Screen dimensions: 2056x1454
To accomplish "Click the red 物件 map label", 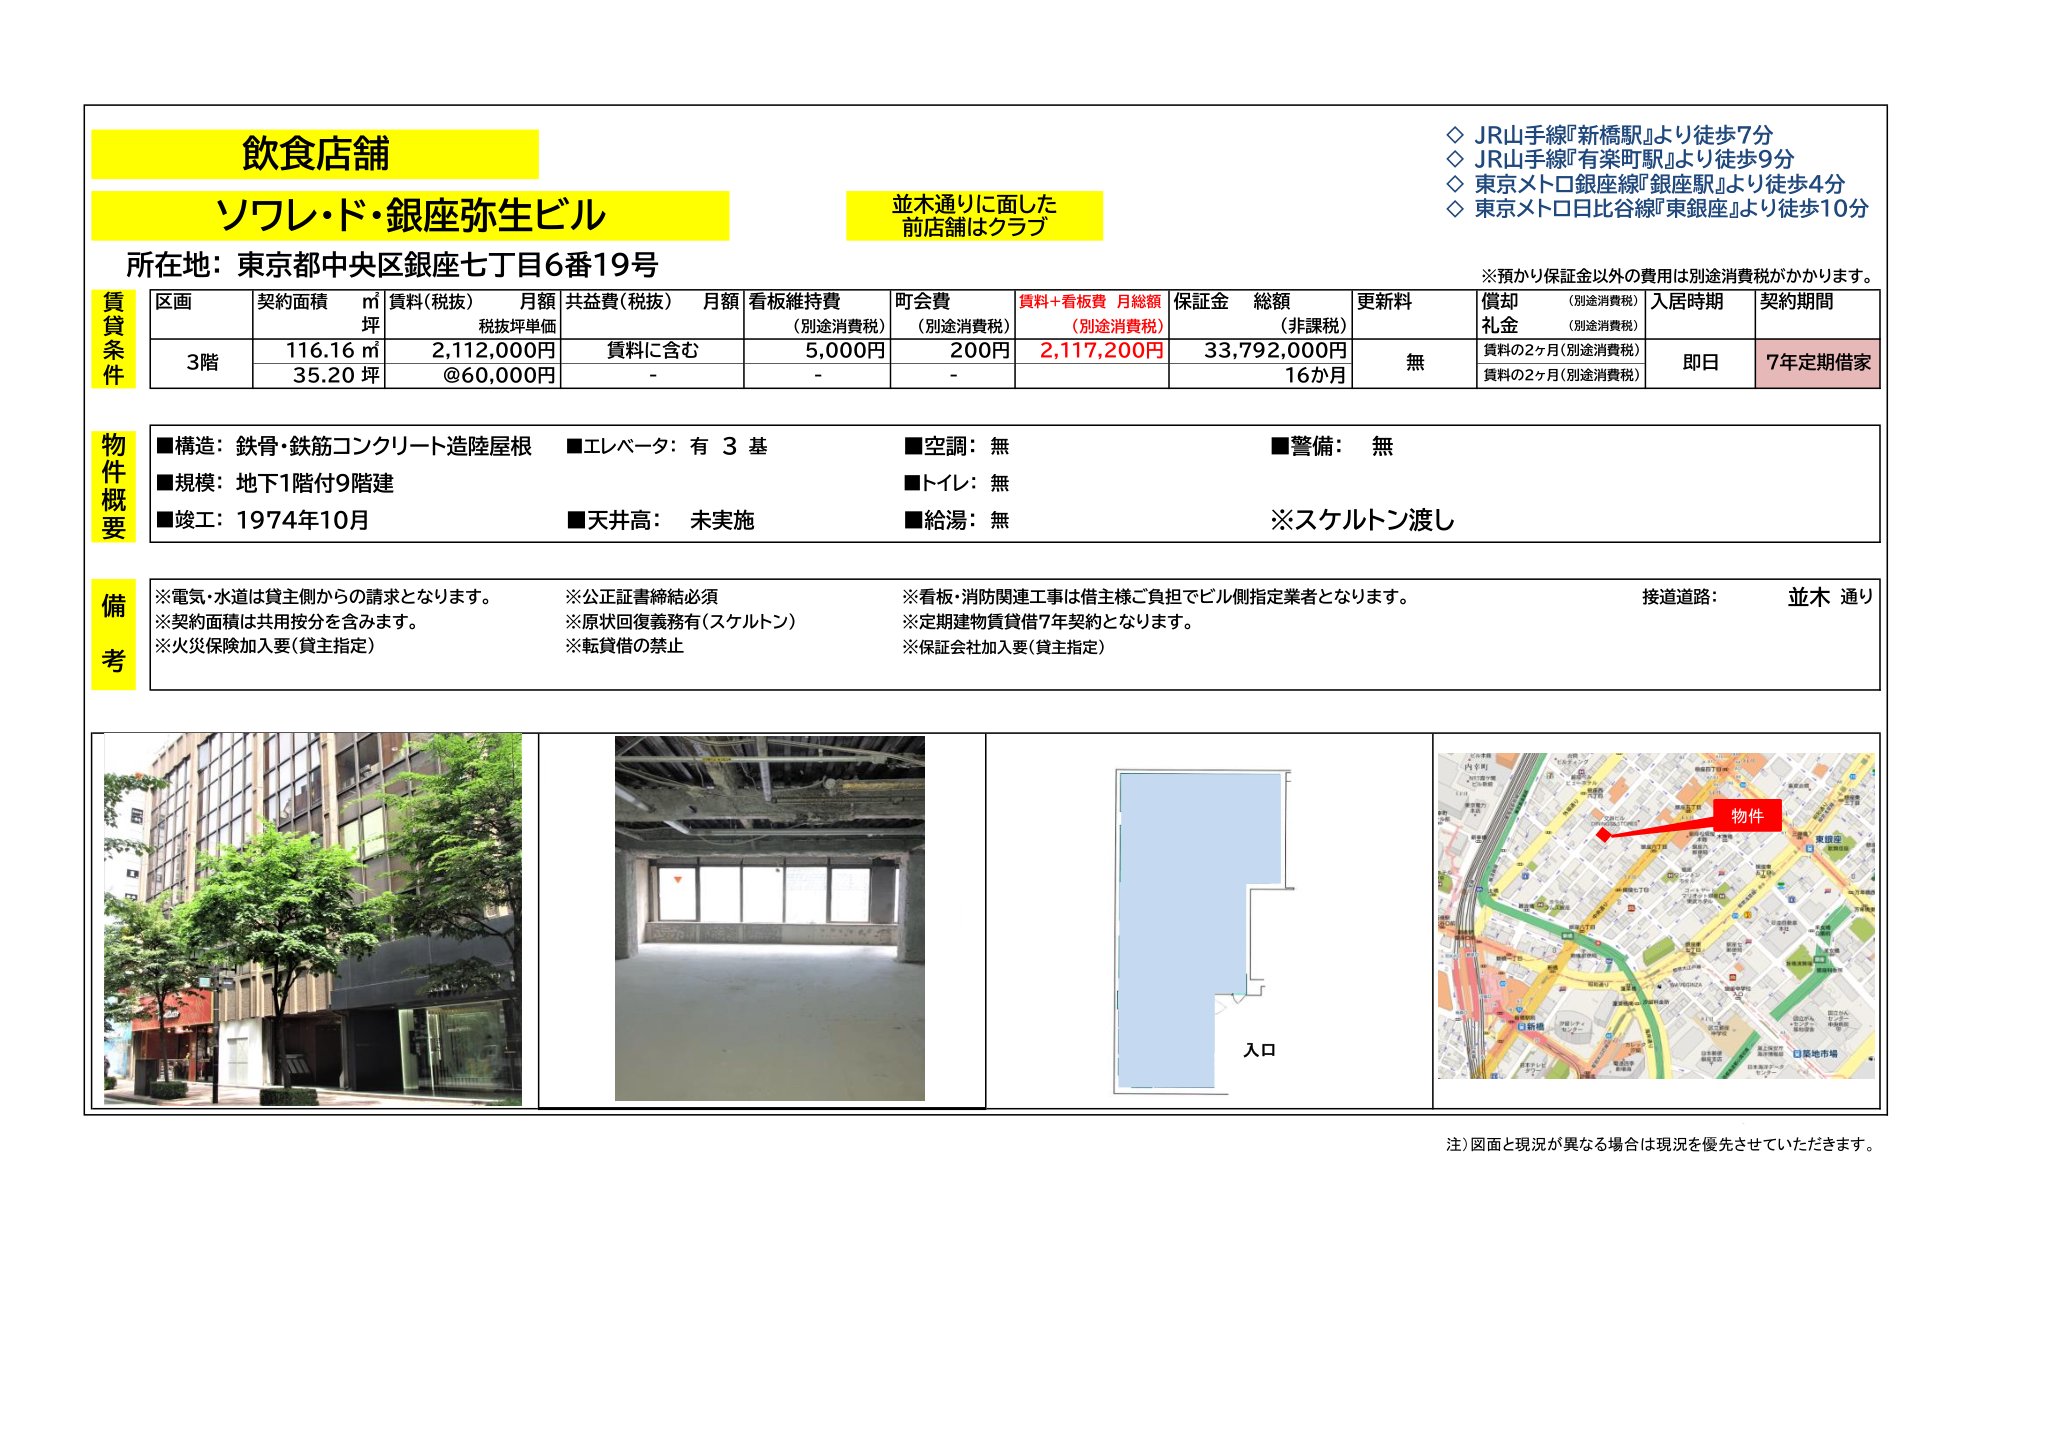I will point(1746,816).
